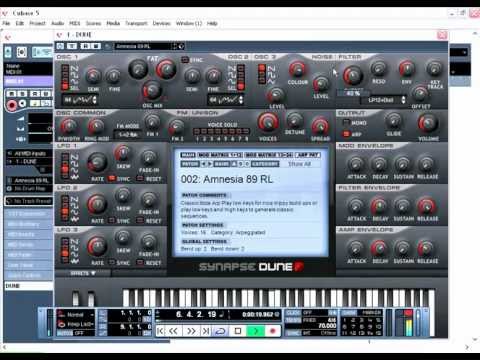Open the Audio menu
This screenshot has height=360, width=480.
coord(57,23)
